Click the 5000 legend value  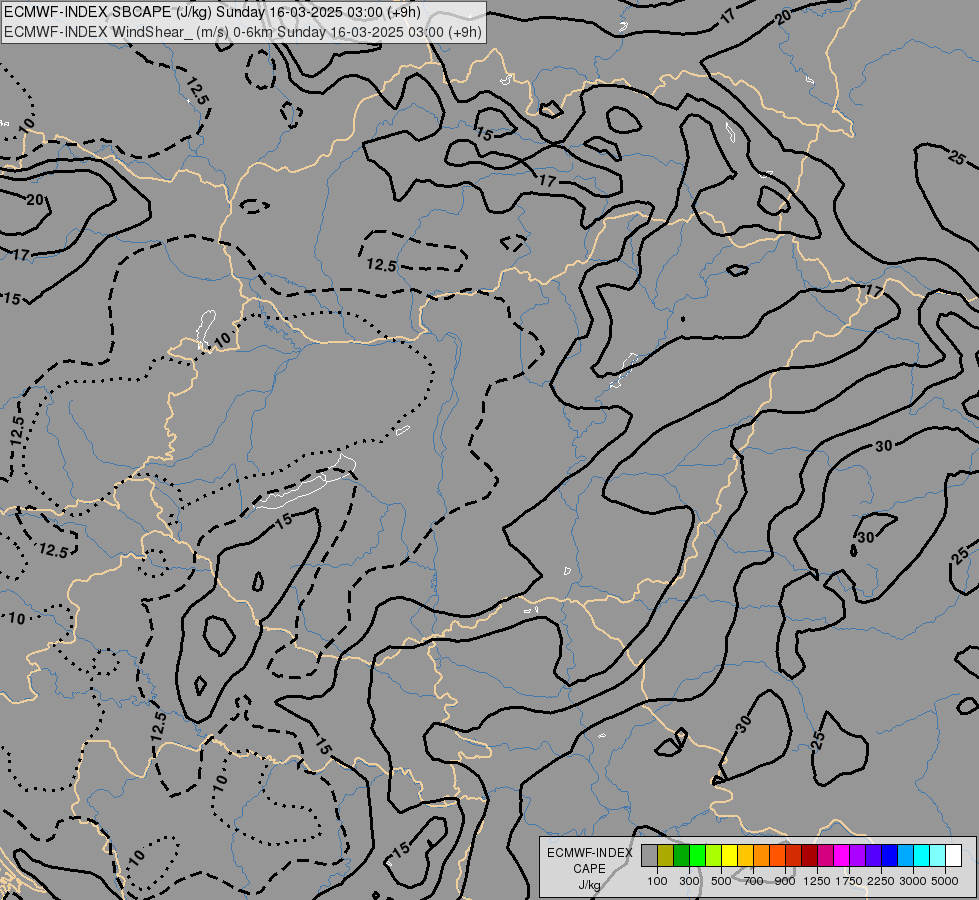pos(945,881)
